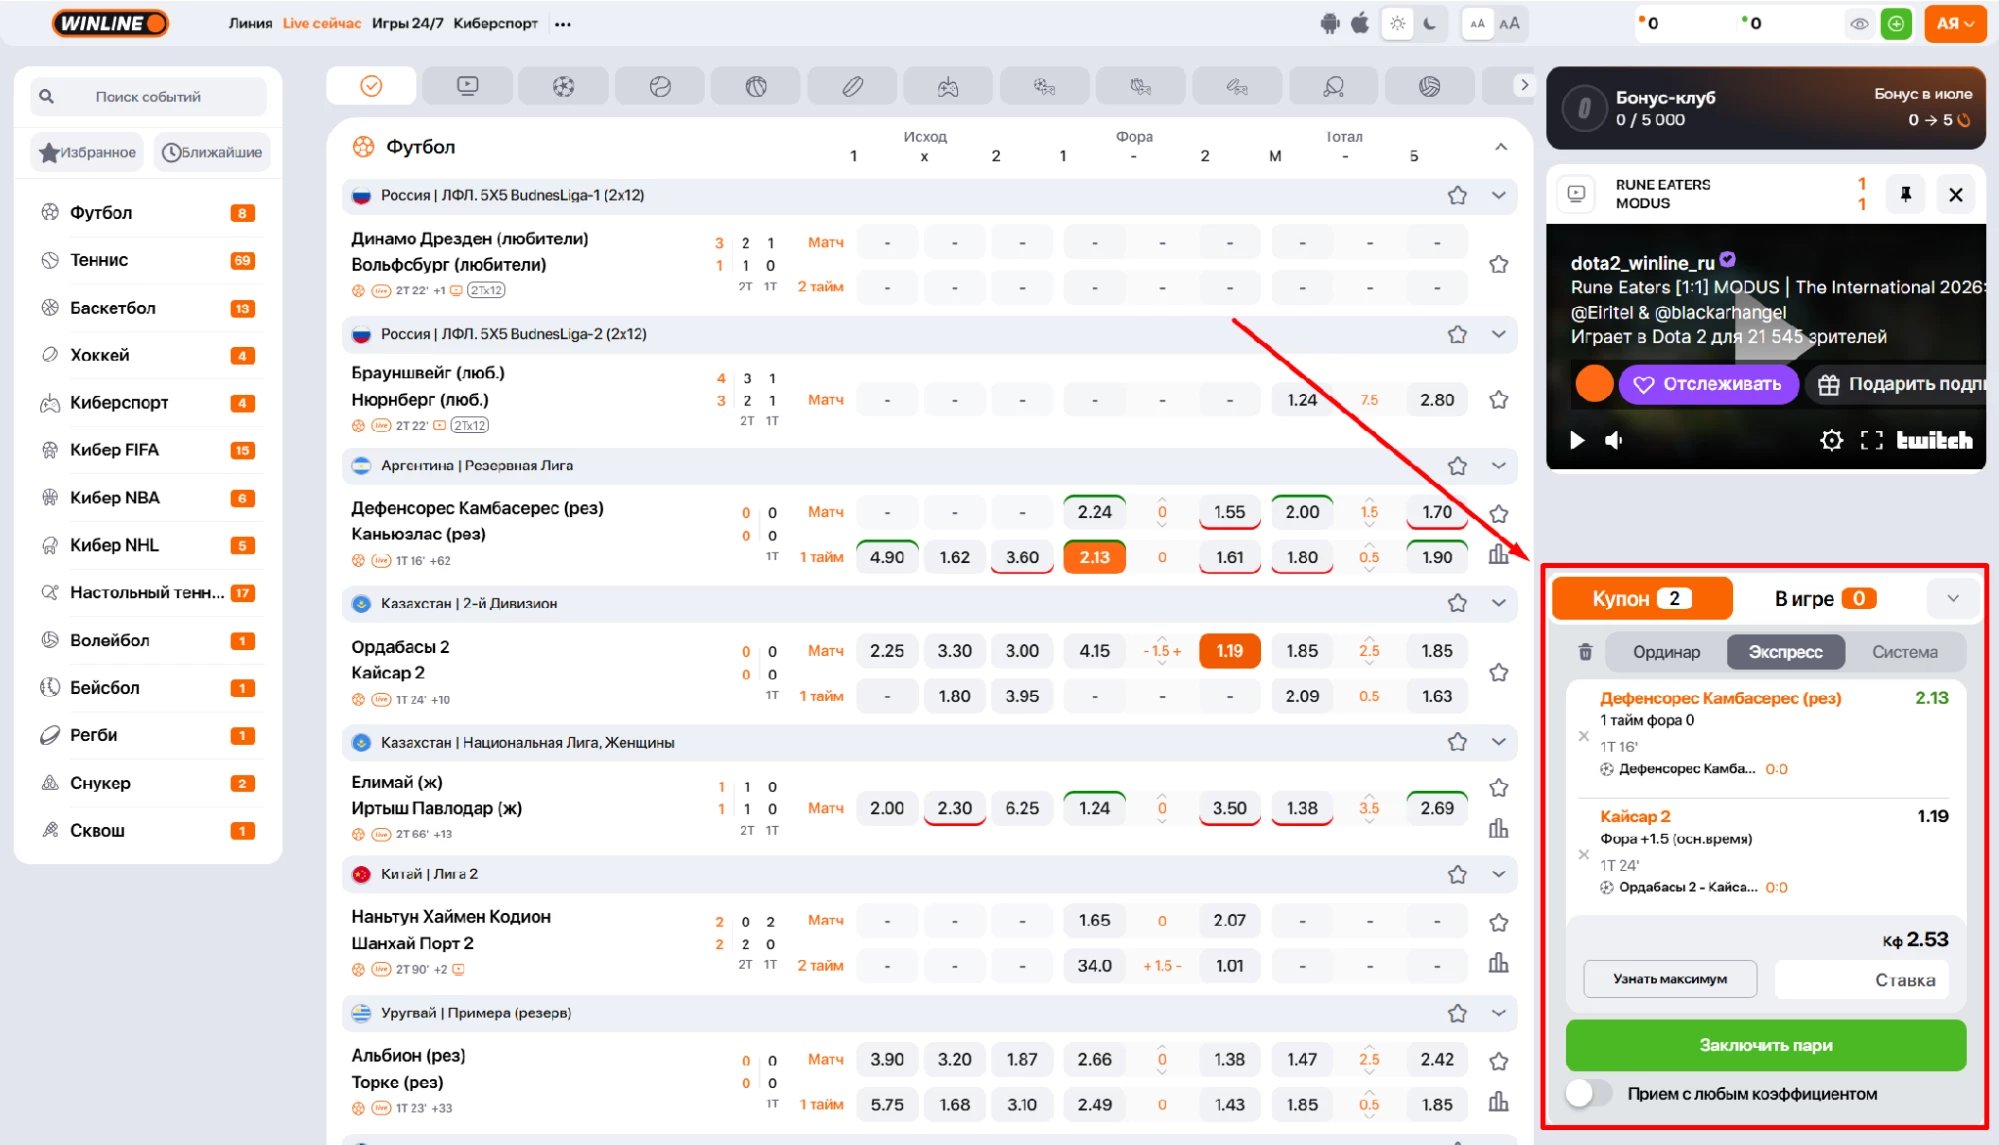Viewport: 1999px width, 1145px height.
Task: Click the Заключить пари button
Action: 1766,1045
